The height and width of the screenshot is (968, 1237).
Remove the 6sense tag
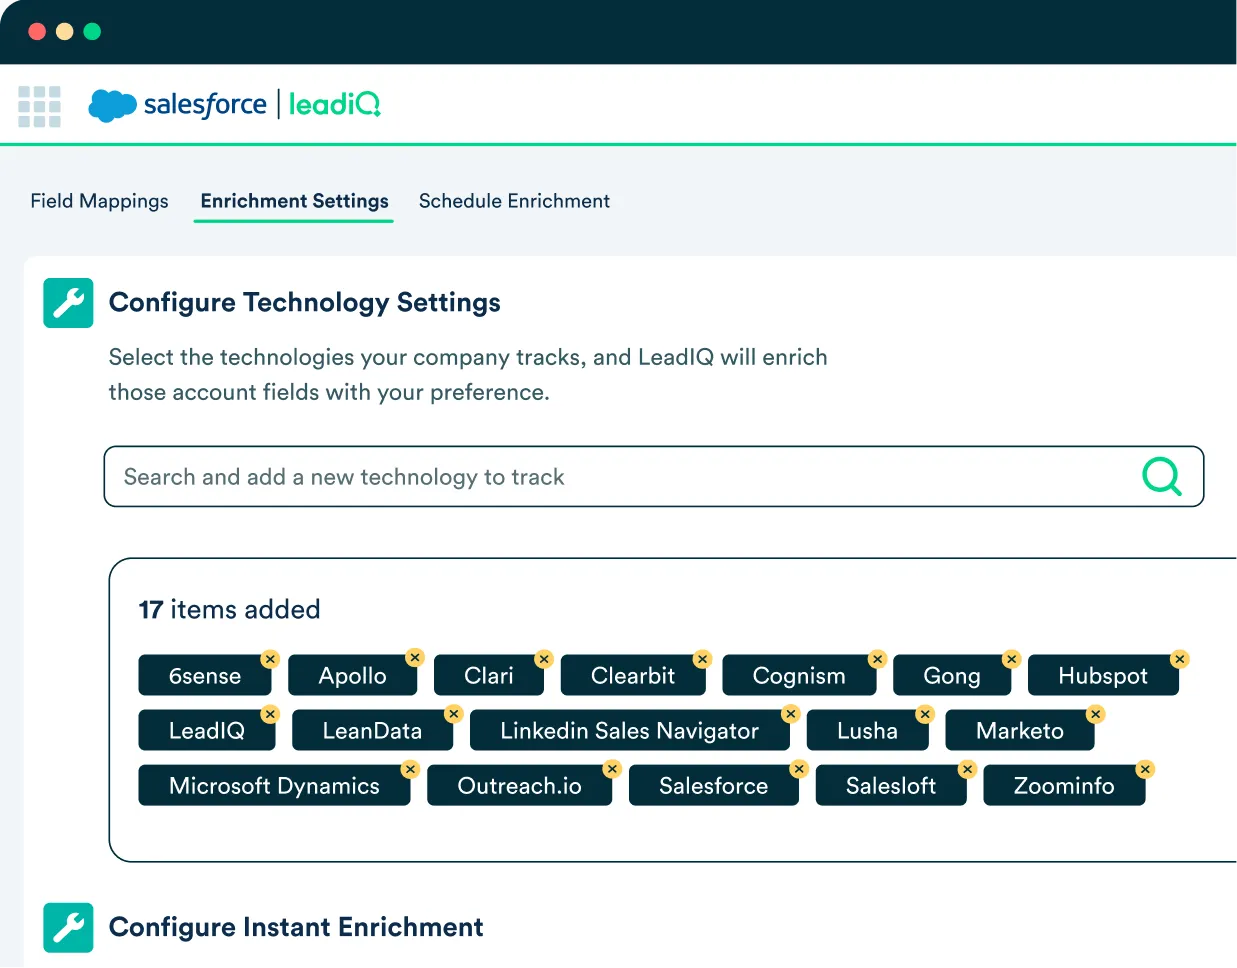coord(270,659)
